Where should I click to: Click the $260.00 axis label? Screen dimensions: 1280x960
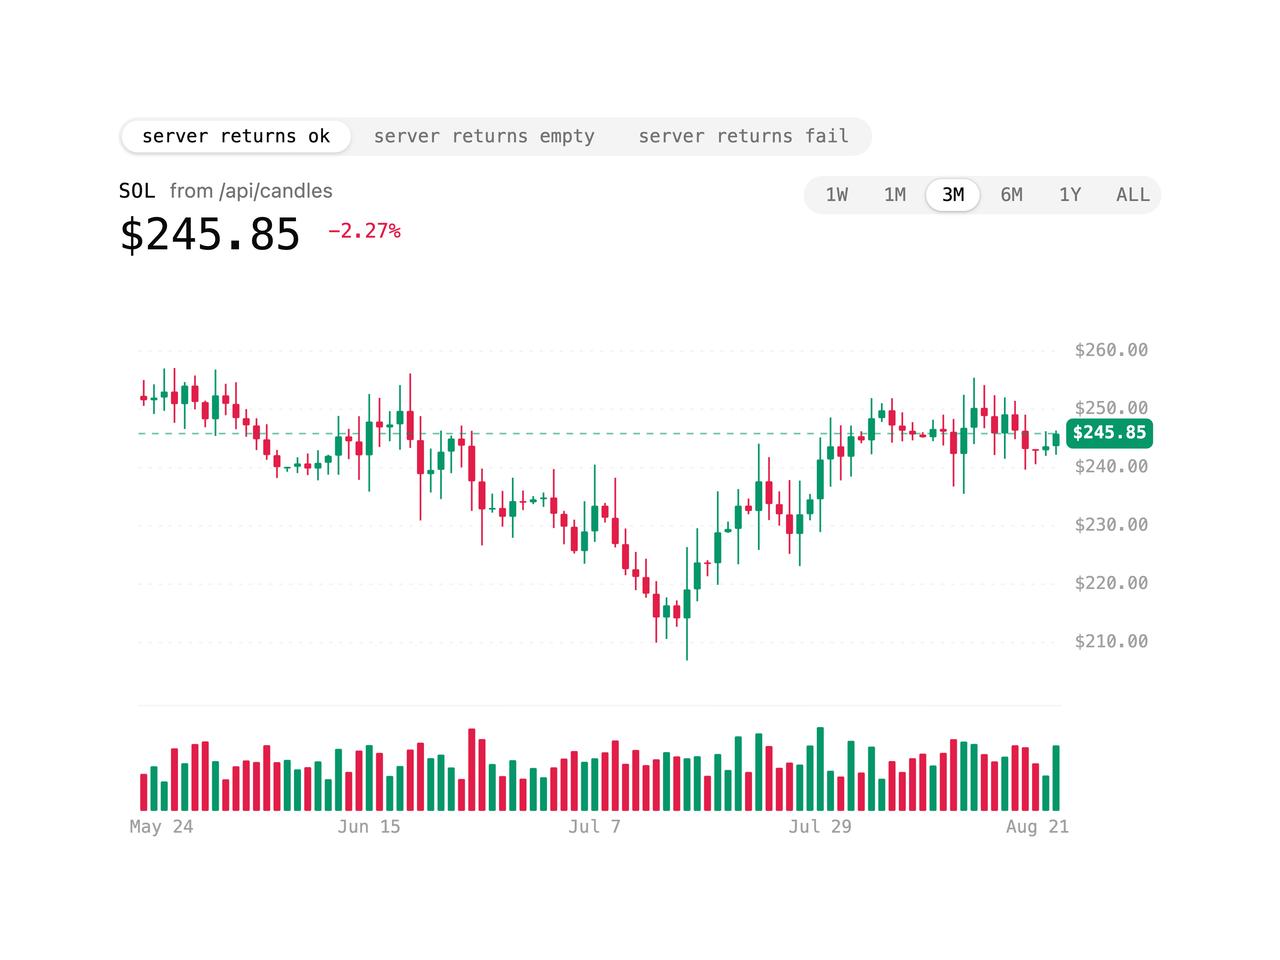click(x=1111, y=350)
